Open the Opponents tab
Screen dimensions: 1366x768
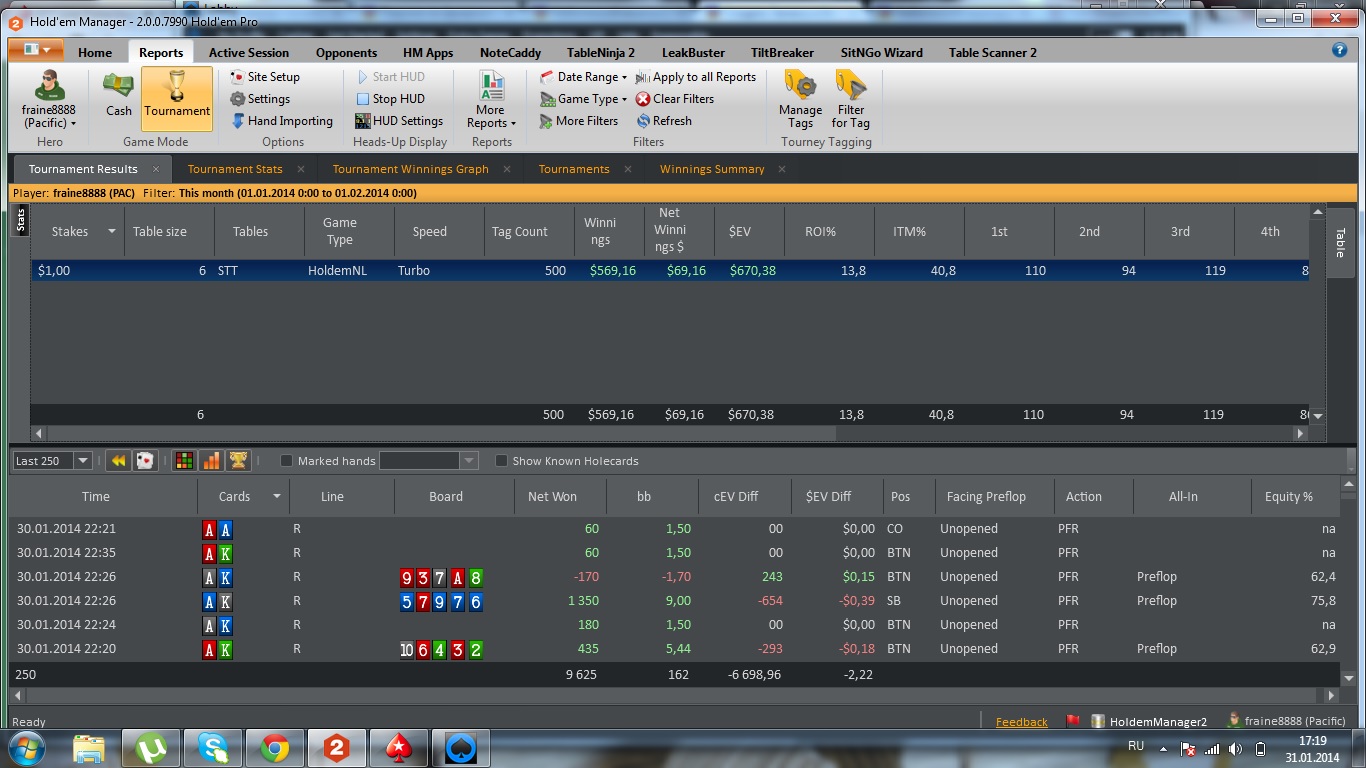(346, 53)
